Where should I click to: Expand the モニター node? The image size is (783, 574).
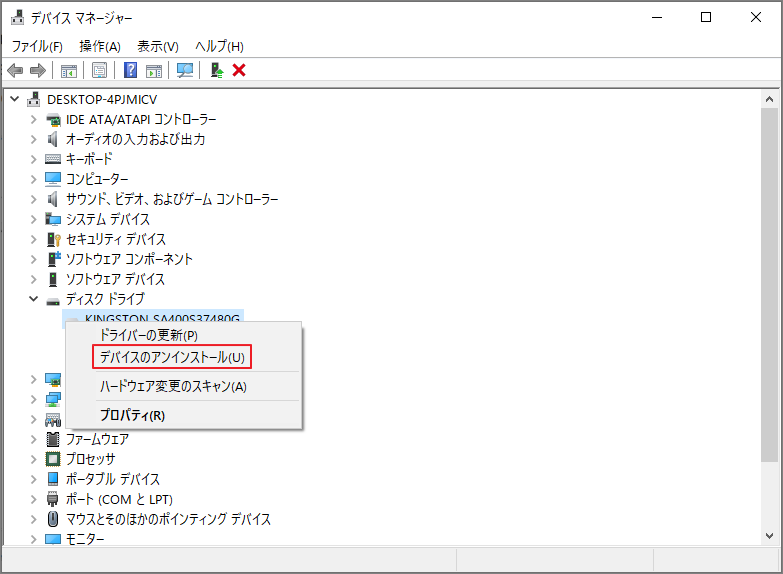pos(33,539)
